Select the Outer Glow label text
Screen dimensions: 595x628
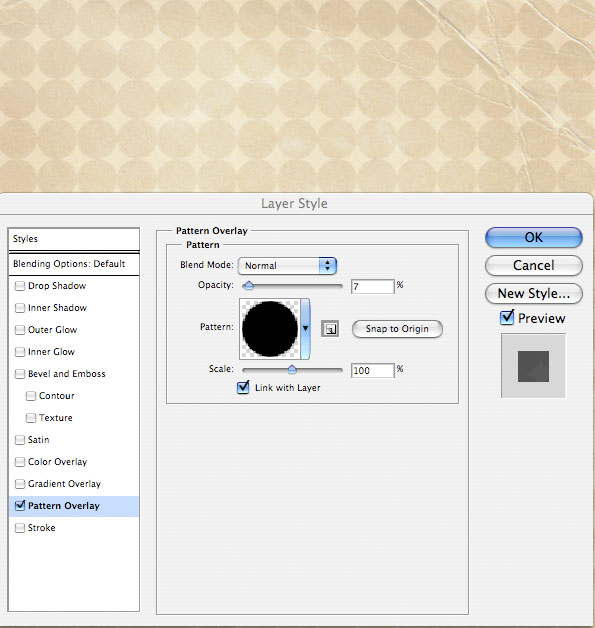click(52, 330)
